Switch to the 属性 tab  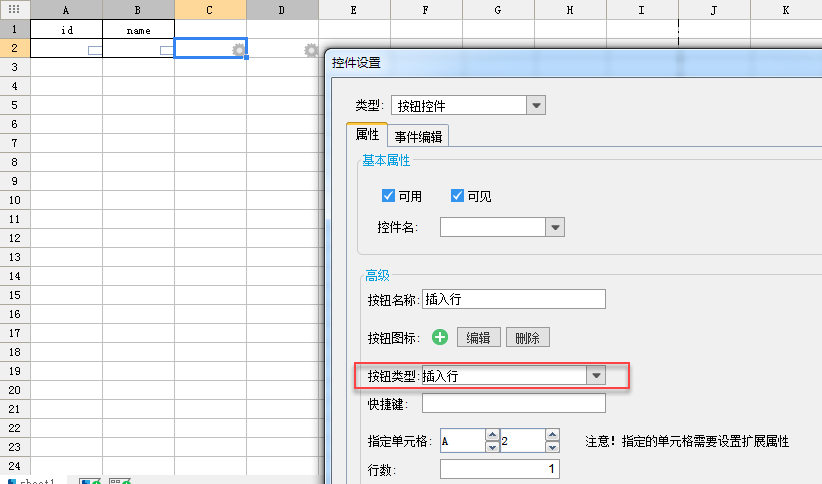[x=367, y=135]
